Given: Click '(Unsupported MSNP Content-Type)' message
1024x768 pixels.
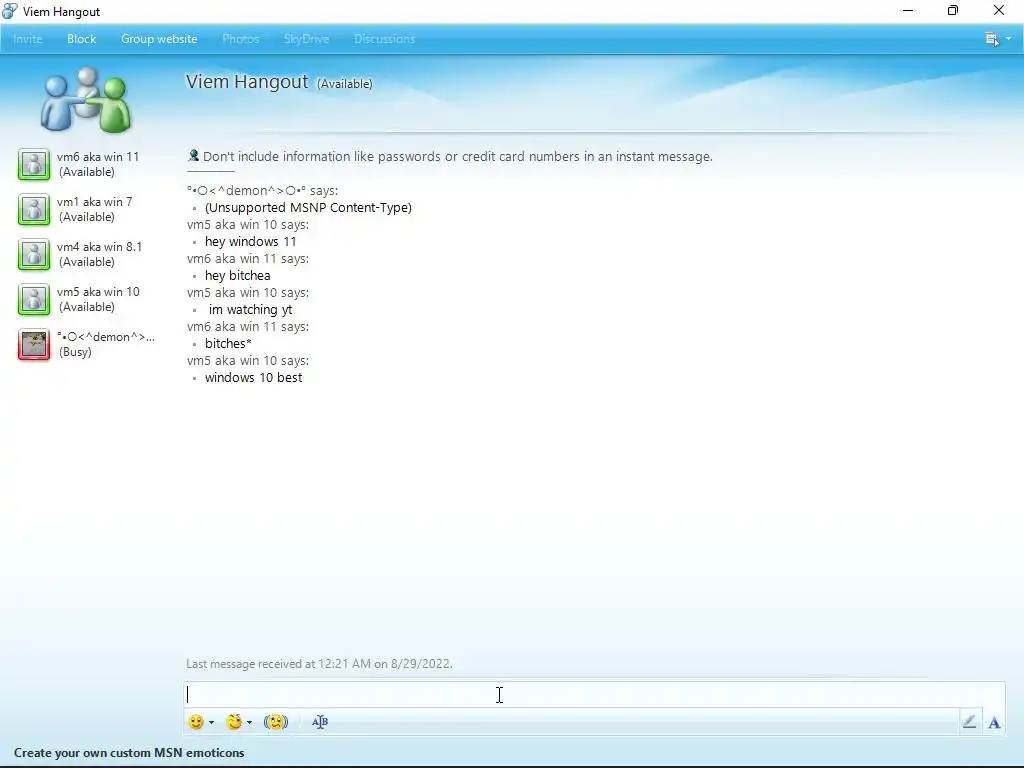Looking at the screenshot, I should [308, 208].
